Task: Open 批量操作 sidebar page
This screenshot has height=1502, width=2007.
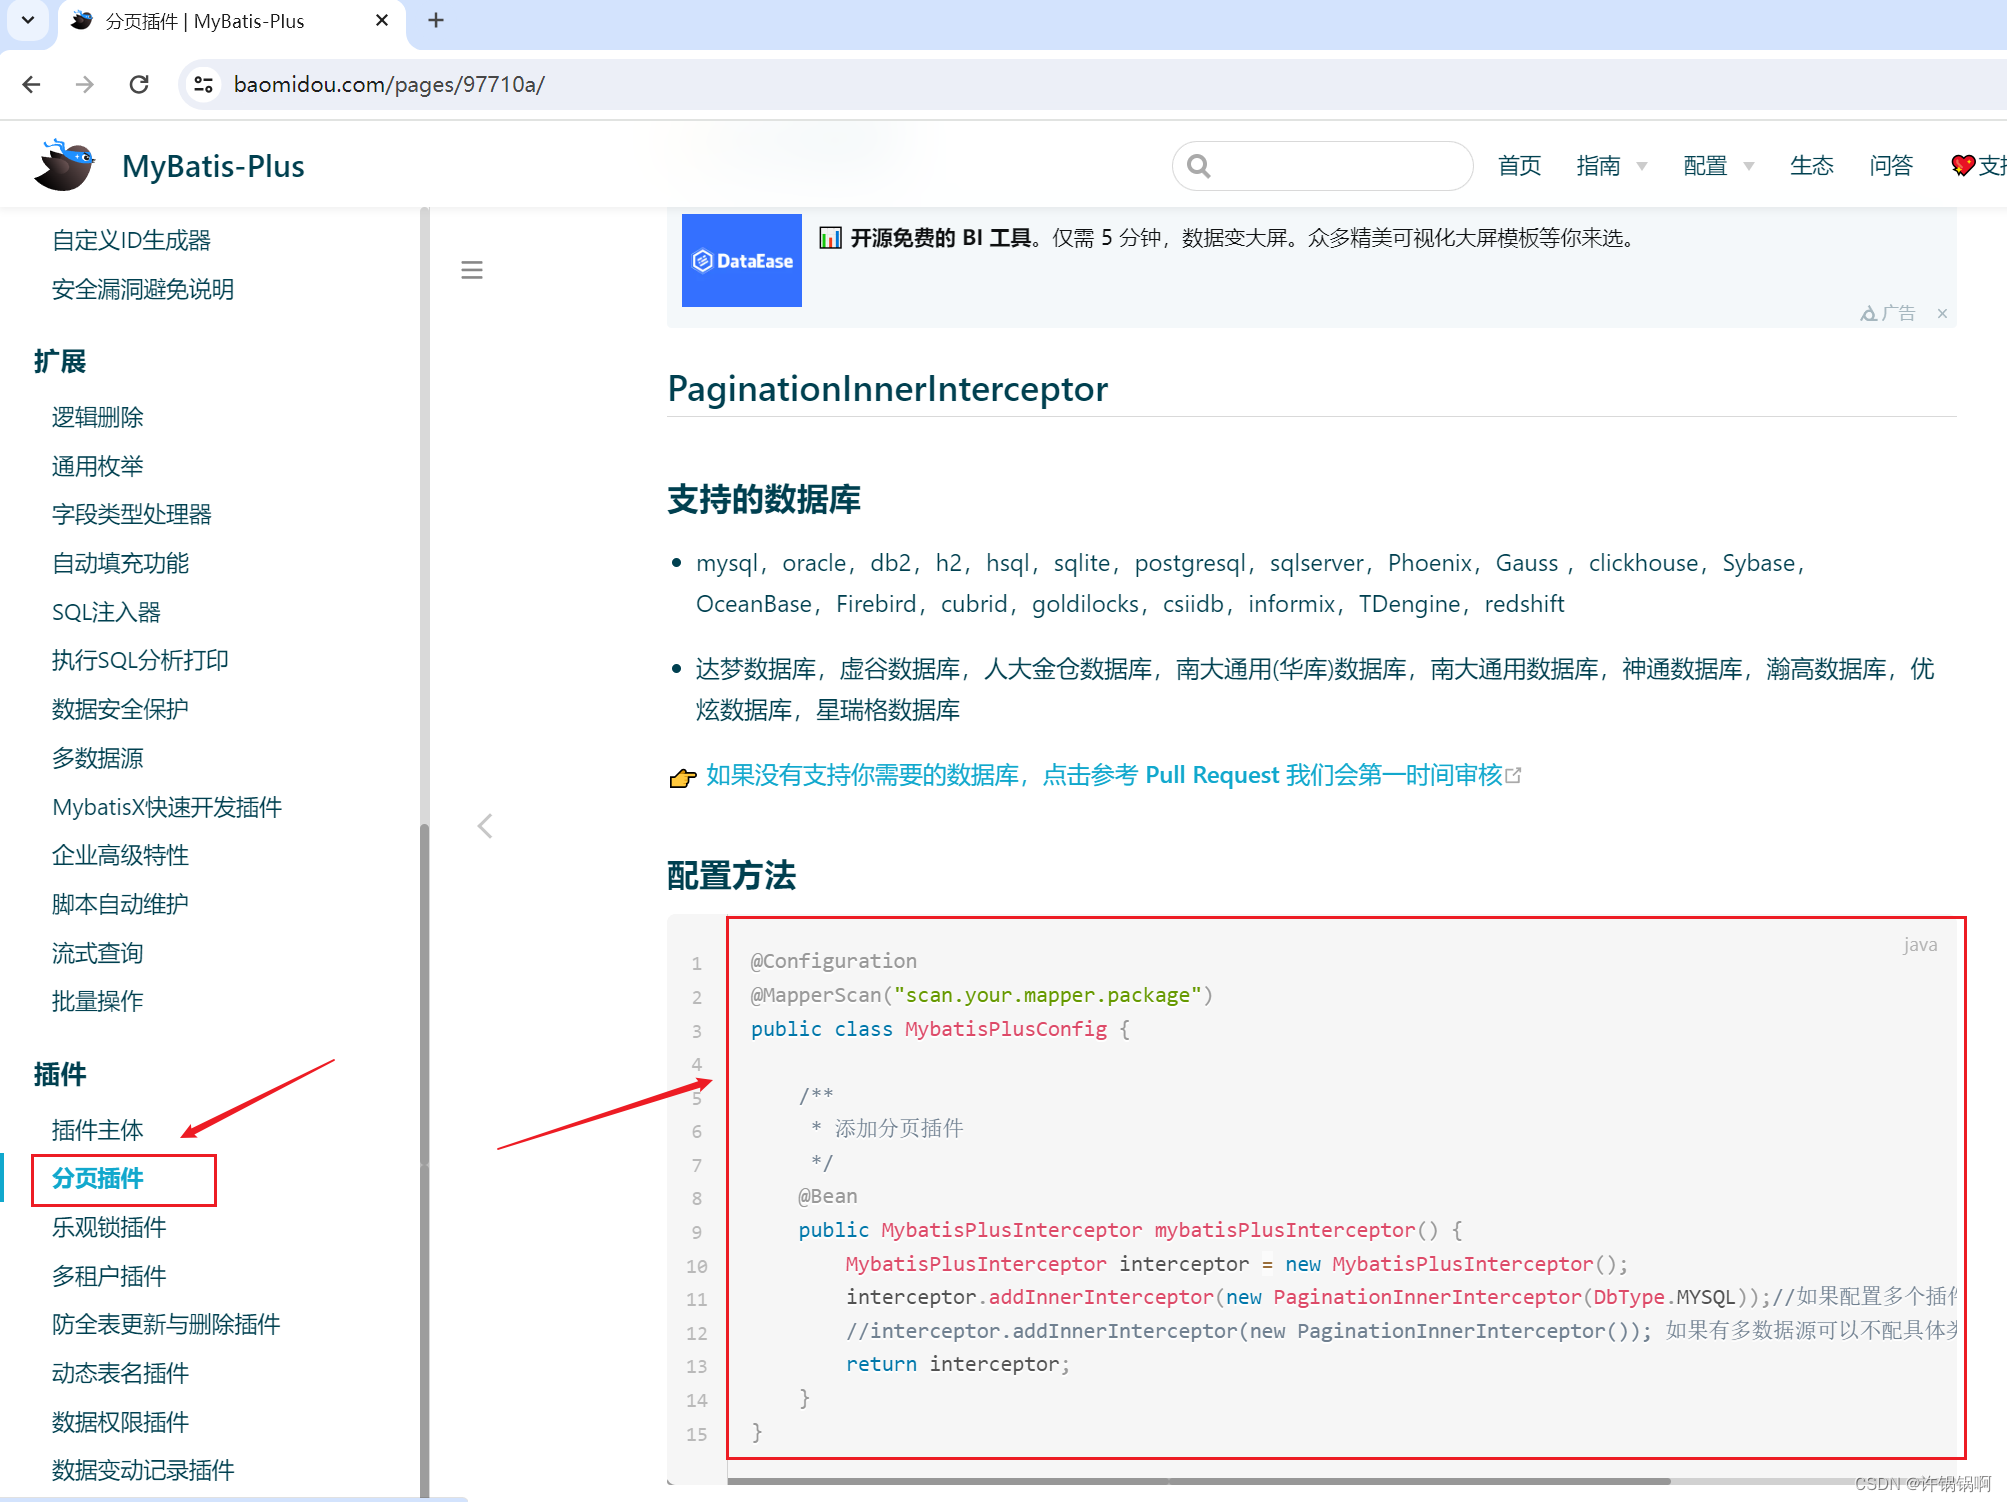Action: click(97, 1001)
